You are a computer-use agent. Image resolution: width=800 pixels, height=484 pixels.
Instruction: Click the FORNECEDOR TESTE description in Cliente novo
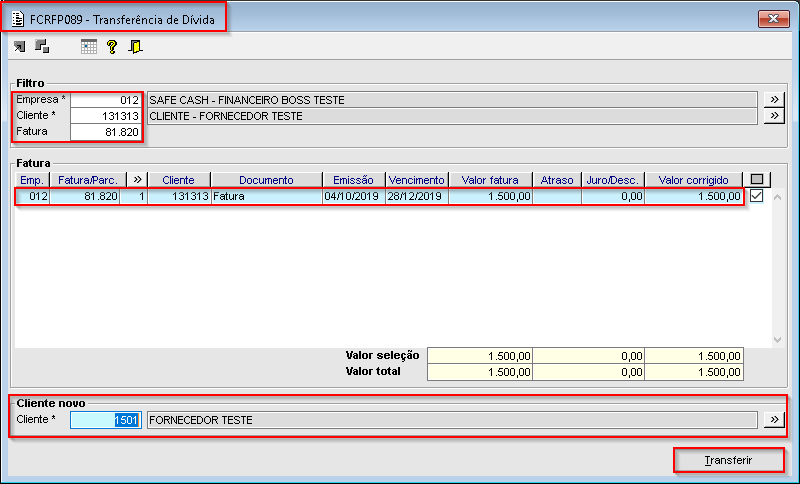tap(452, 420)
